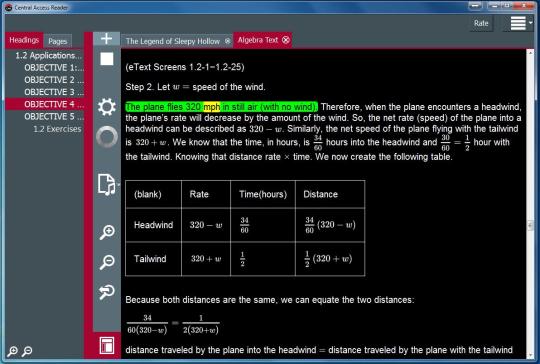Jump to 1.2 Exercises heading
The image size is (540, 364).
[57, 129]
